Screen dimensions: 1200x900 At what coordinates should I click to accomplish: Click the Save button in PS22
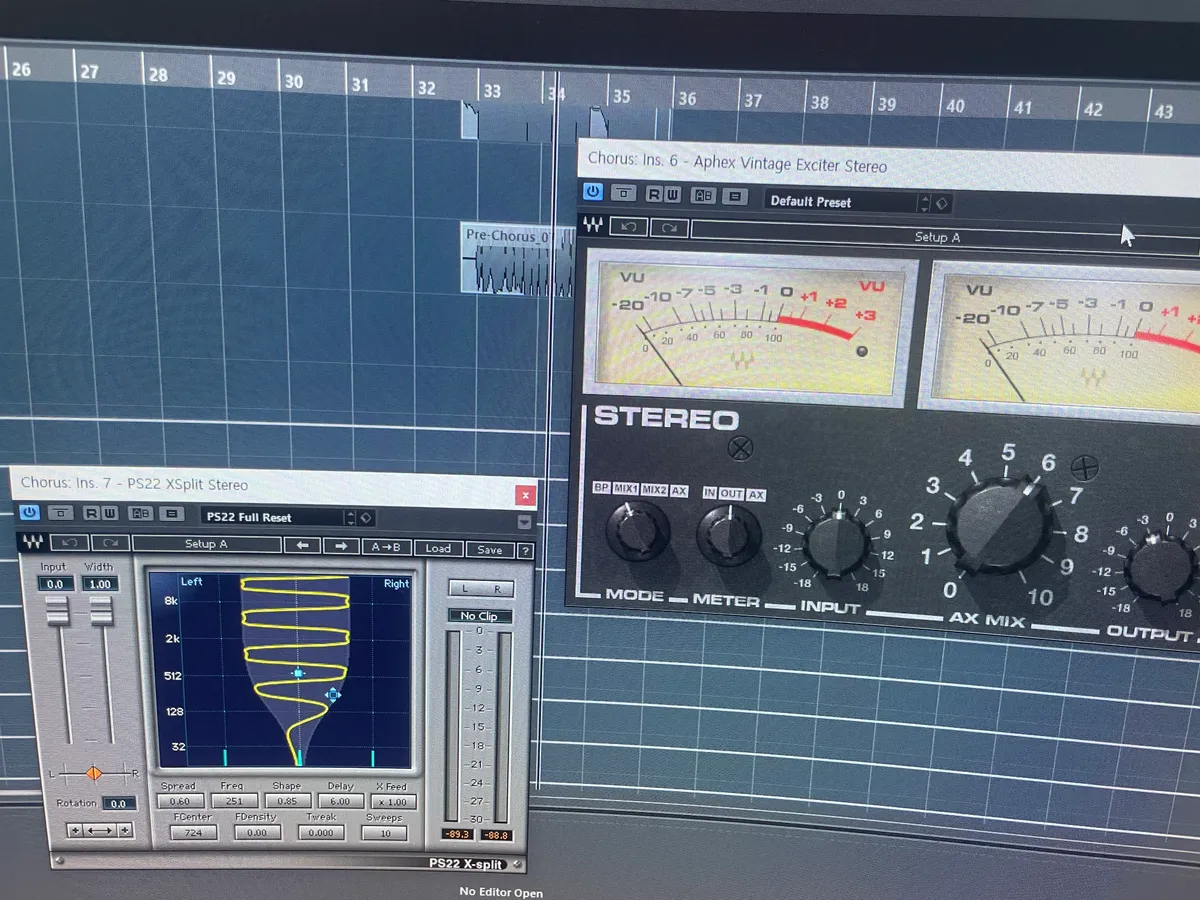tap(490, 549)
